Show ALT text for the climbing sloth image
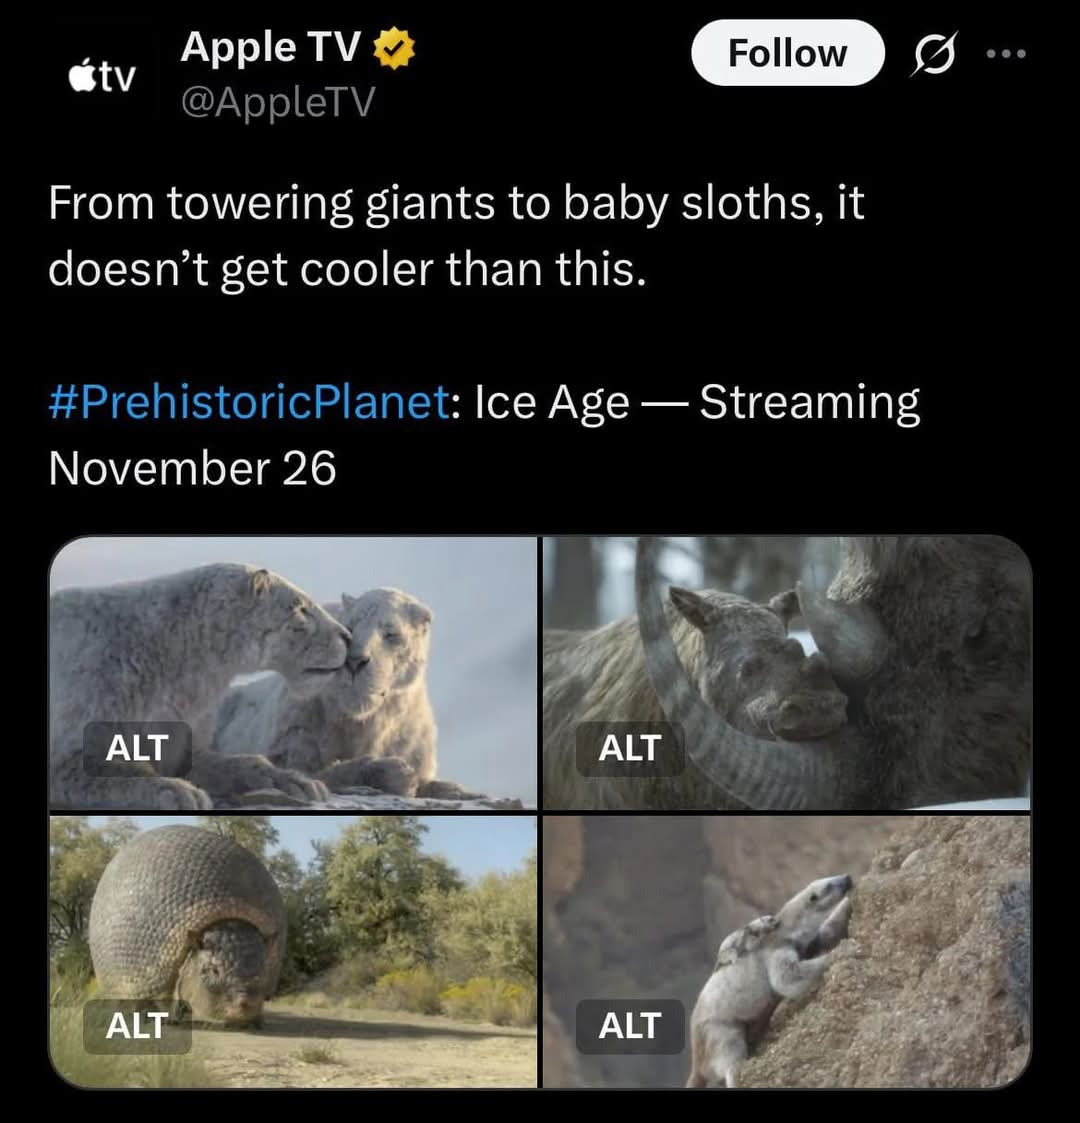The height and width of the screenshot is (1123, 1080). (x=629, y=1025)
